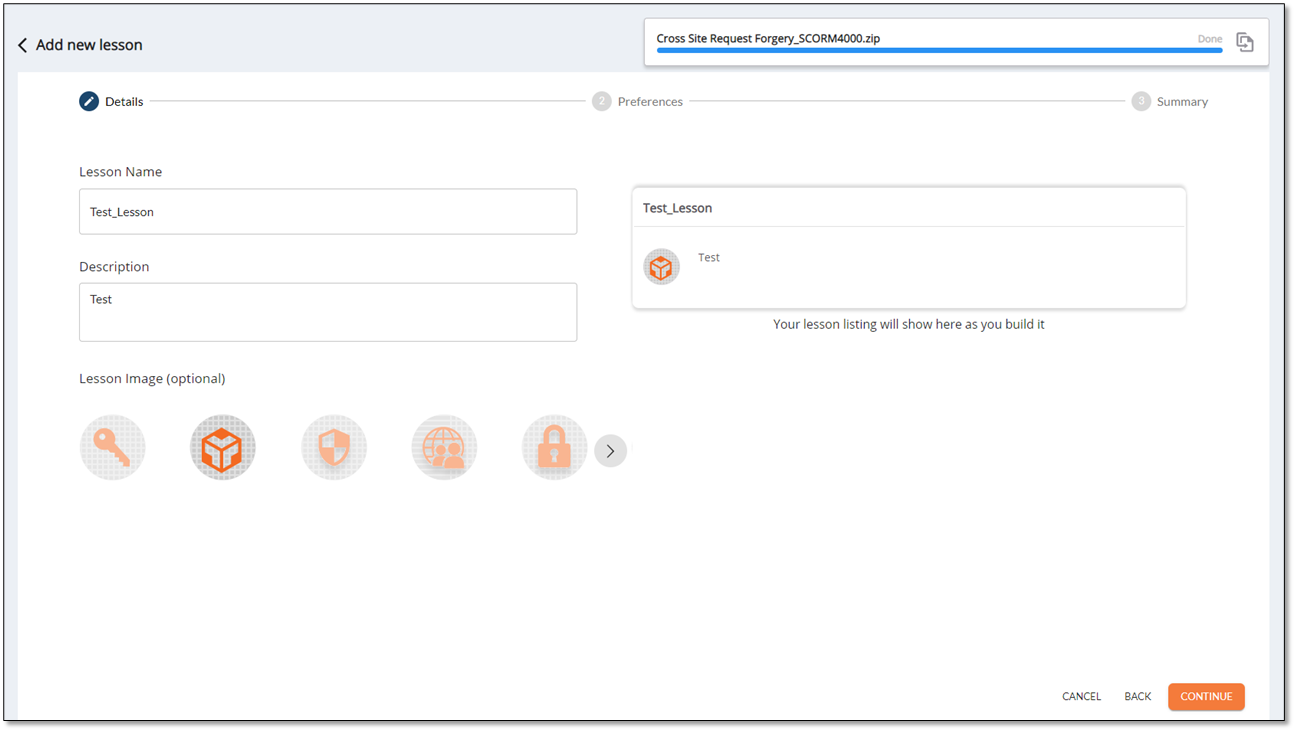Screen dimensions: 1295x731
Task: Show more lesson images with right chevron
Action: [x=610, y=451]
